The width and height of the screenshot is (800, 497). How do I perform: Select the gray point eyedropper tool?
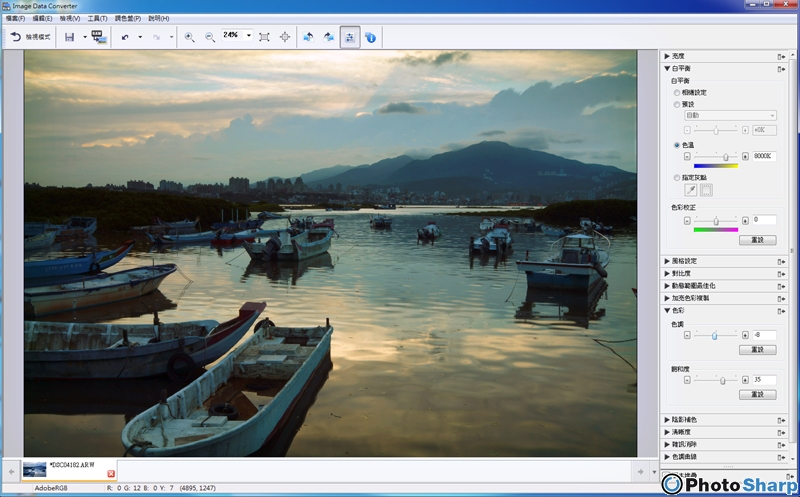(x=690, y=190)
